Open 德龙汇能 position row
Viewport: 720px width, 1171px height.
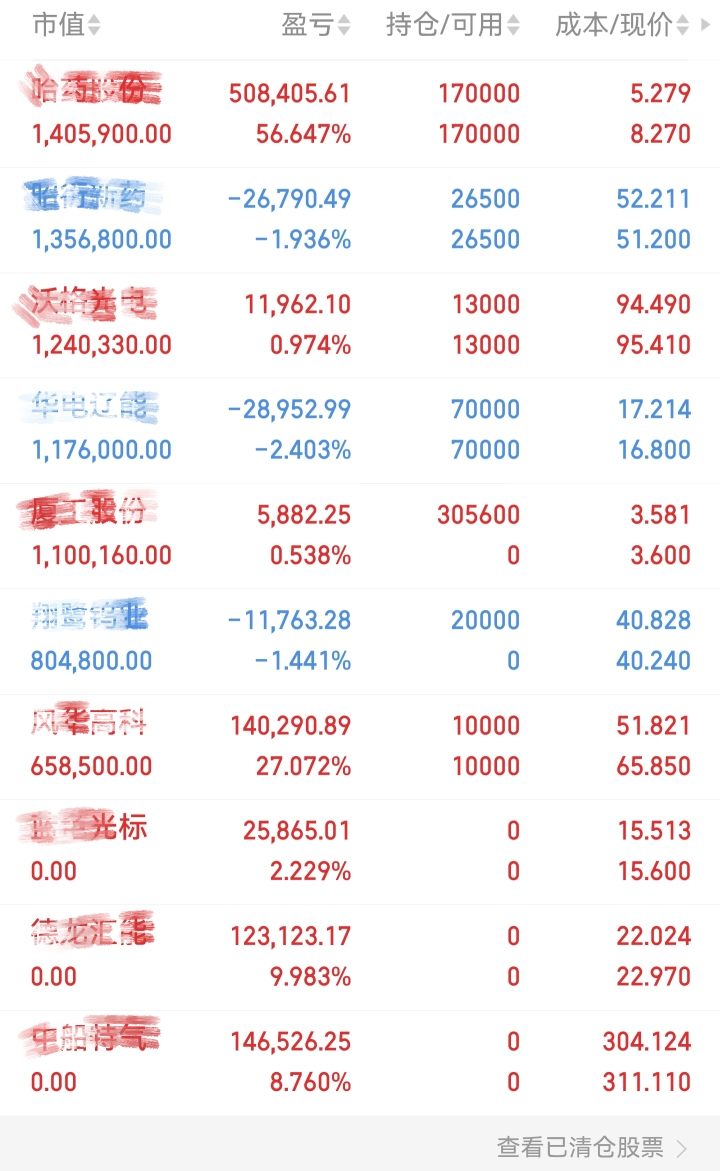(360, 957)
